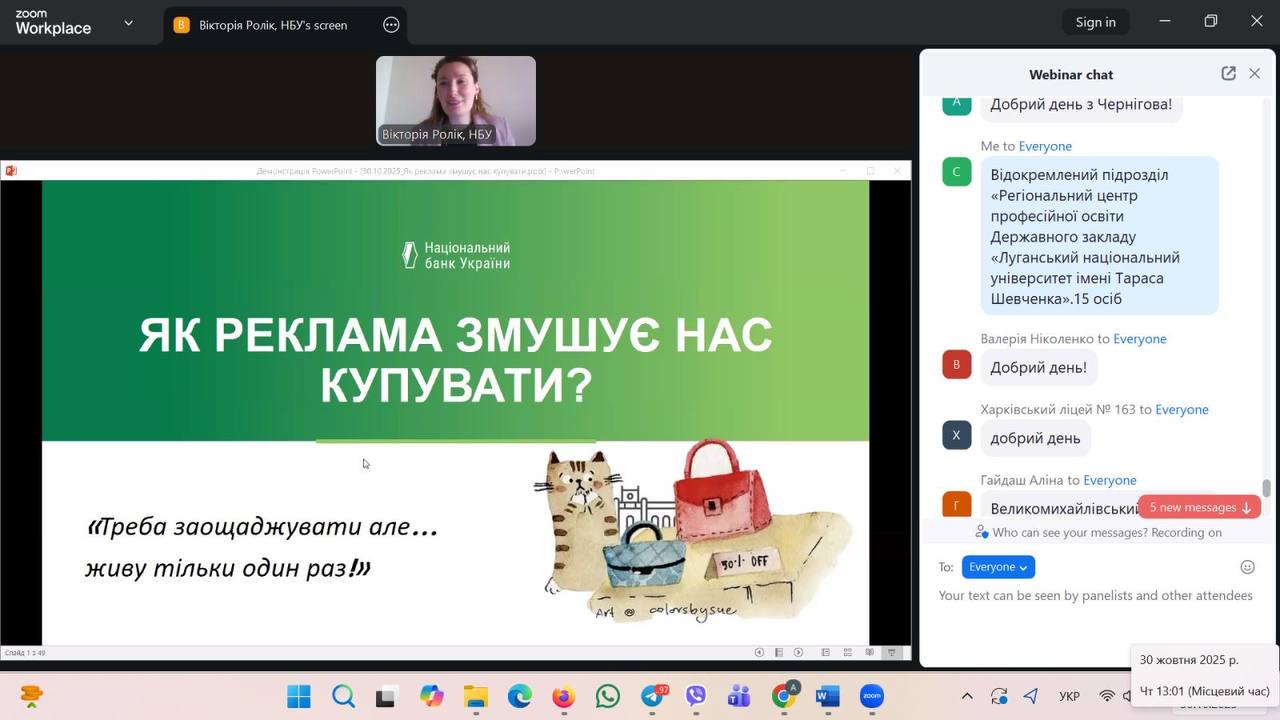1280x720 pixels.
Task: Go to next slide in PowerPoint reading view
Action: point(798,653)
